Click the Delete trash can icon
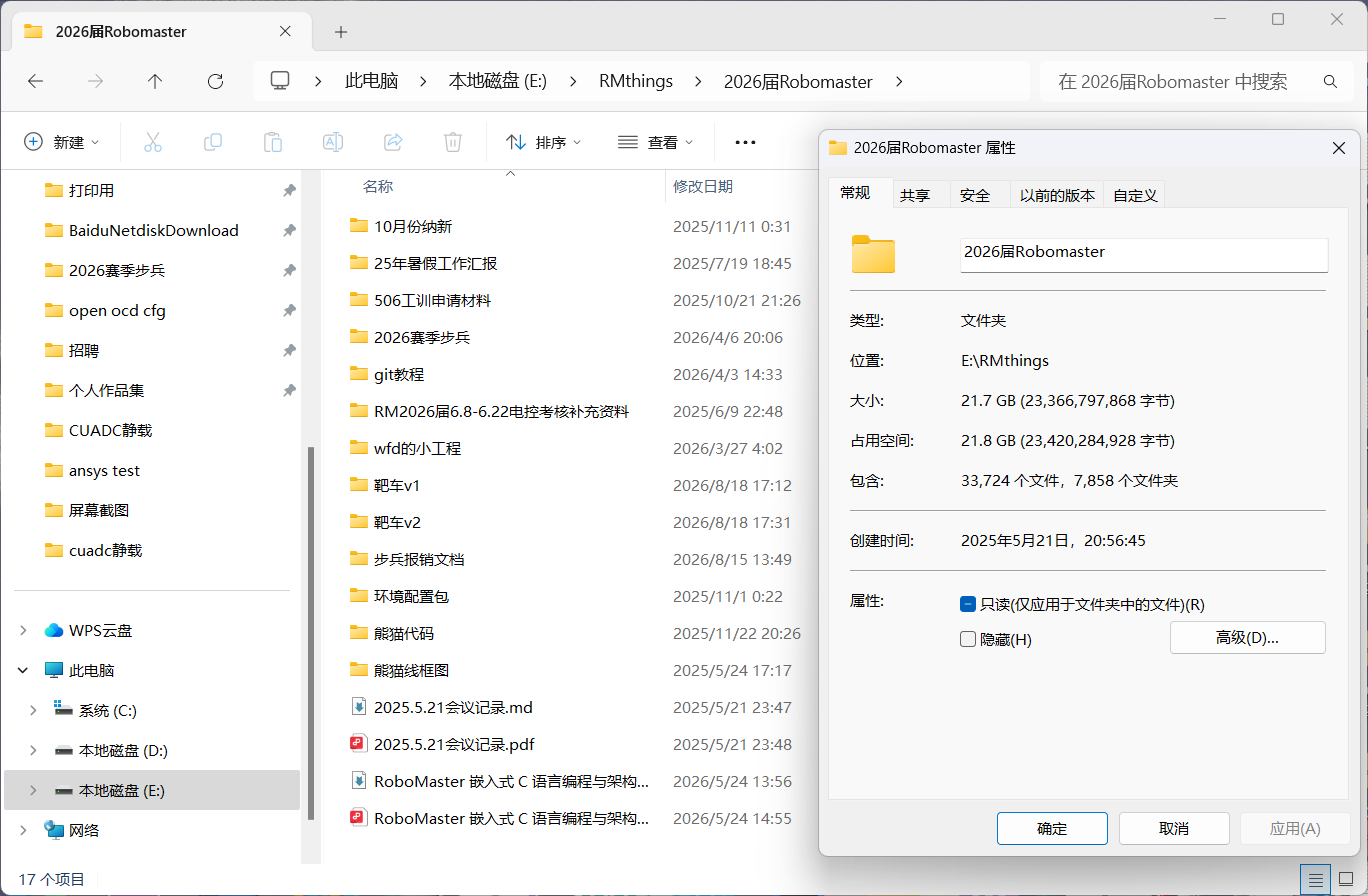This screenshot has width=1368, height=896. (453, 142)
